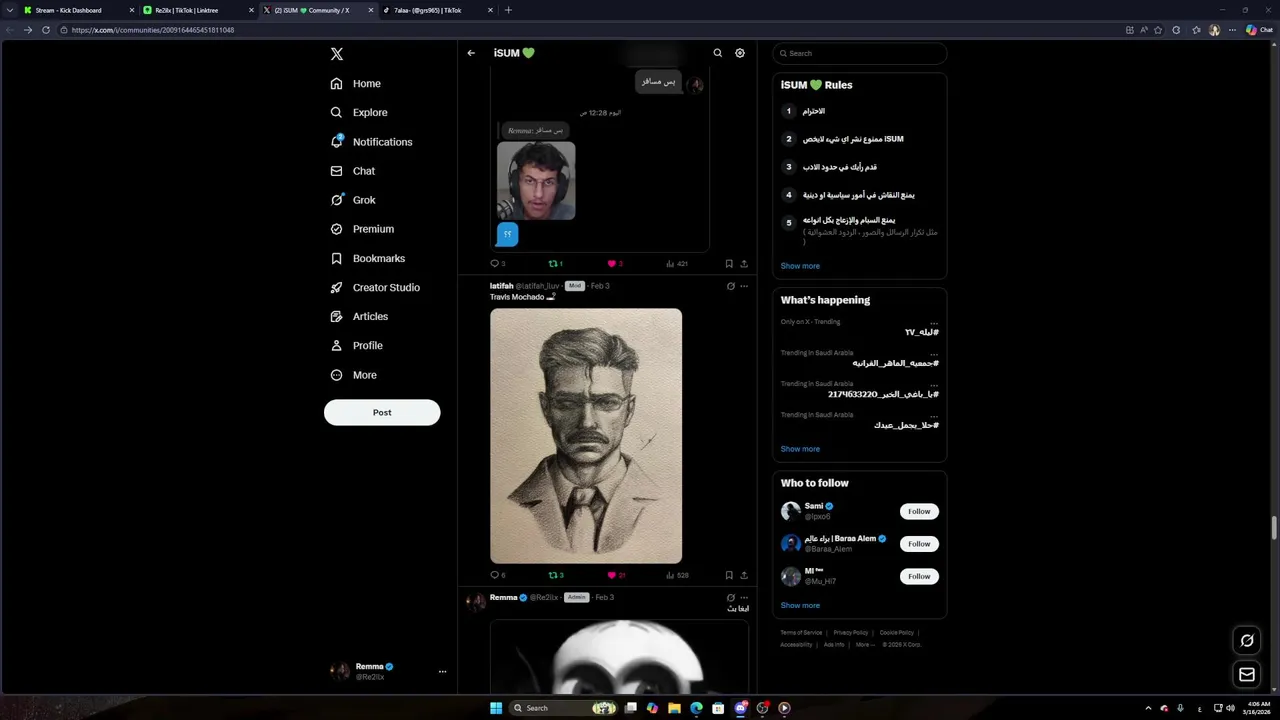Open floating messages envelope button
This screenshot has width=1280, height=720.
[1247, 675]
